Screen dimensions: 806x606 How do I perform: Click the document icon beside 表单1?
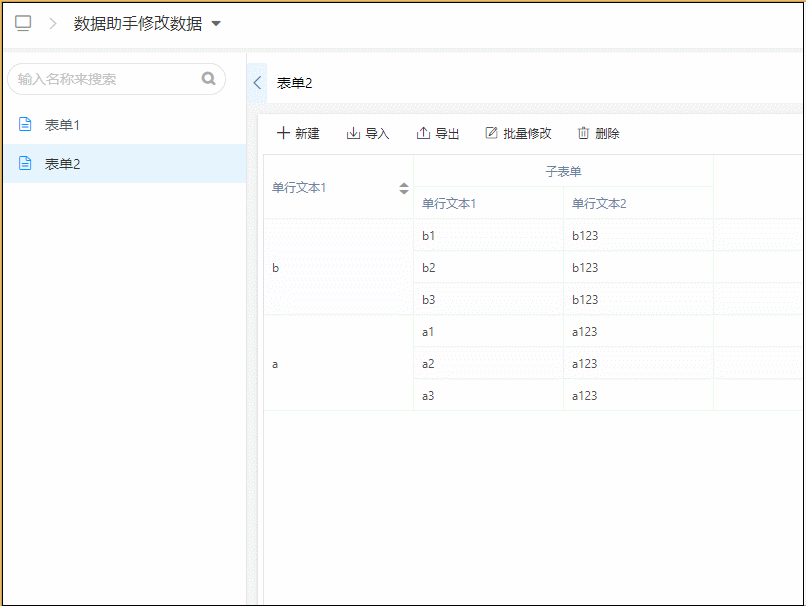pos(25,125)
